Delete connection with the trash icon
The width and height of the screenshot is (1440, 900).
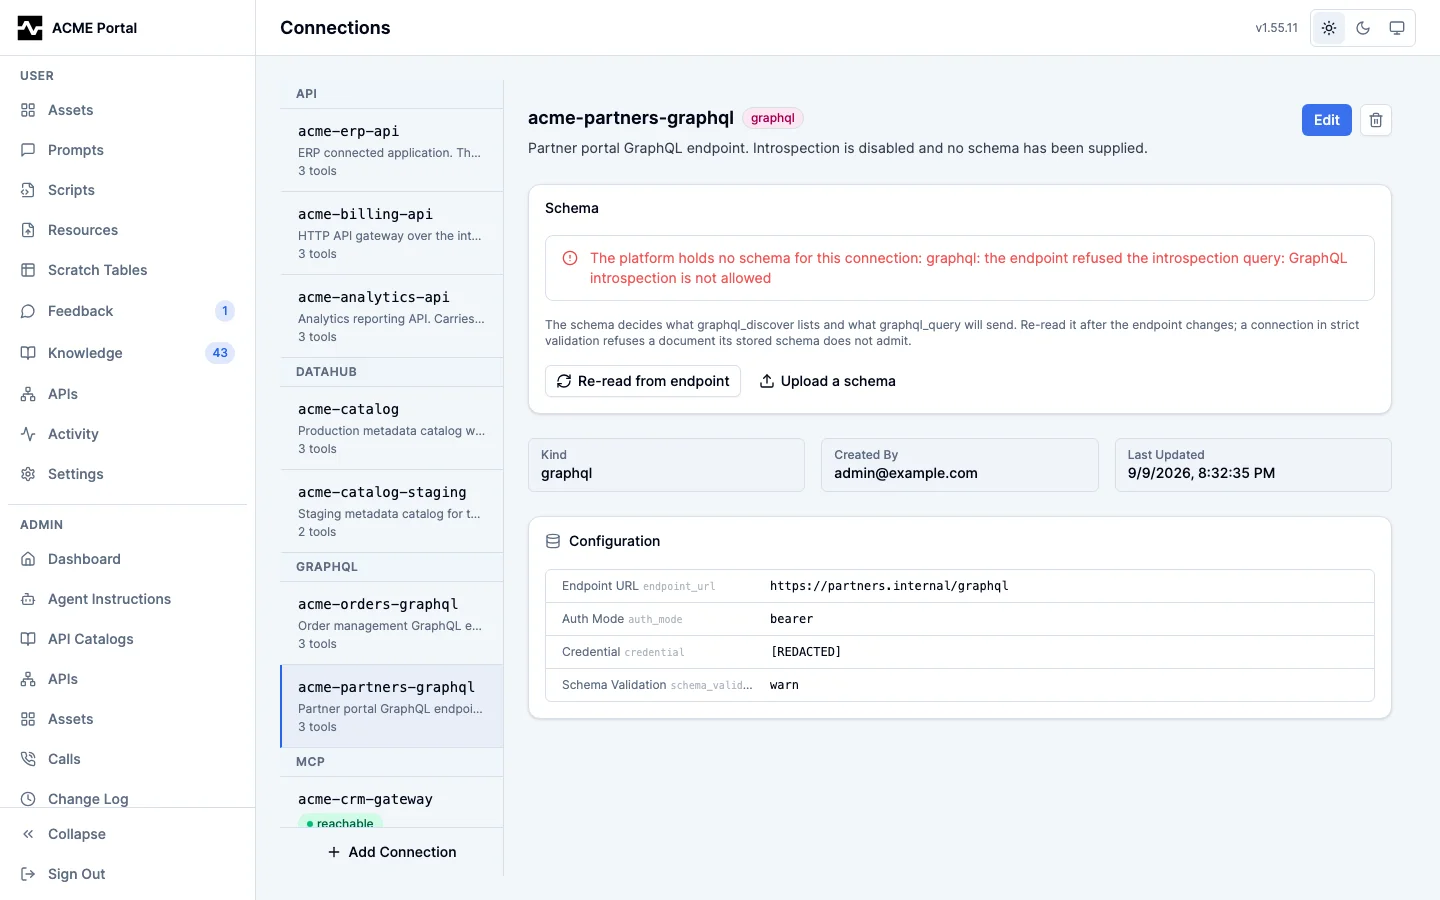(x=1376, y=120)
